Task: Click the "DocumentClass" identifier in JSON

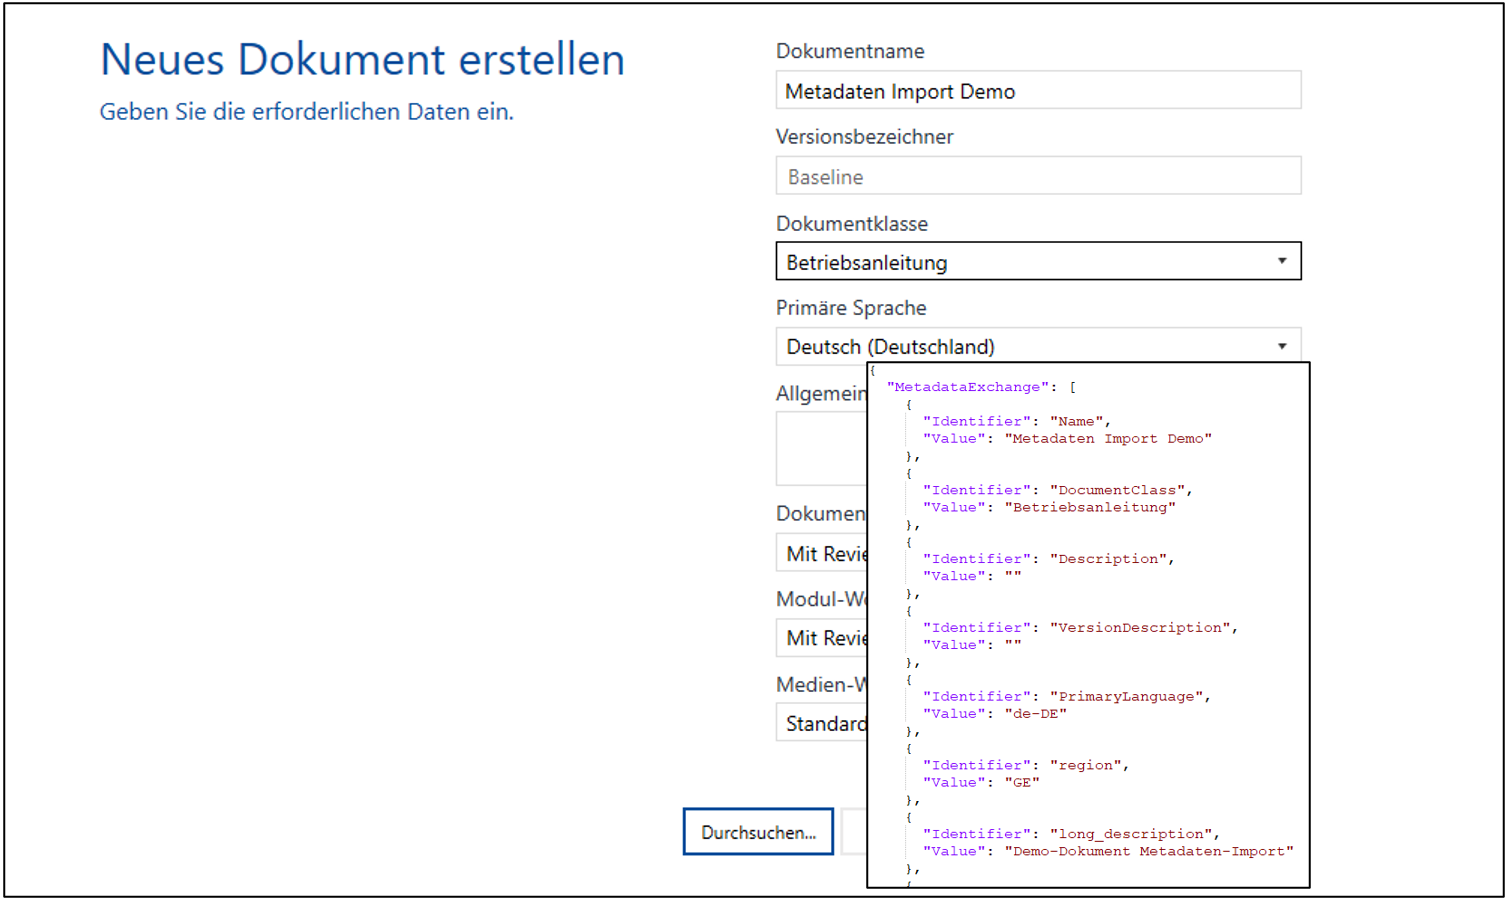Action: click(x=1120, y=490)
